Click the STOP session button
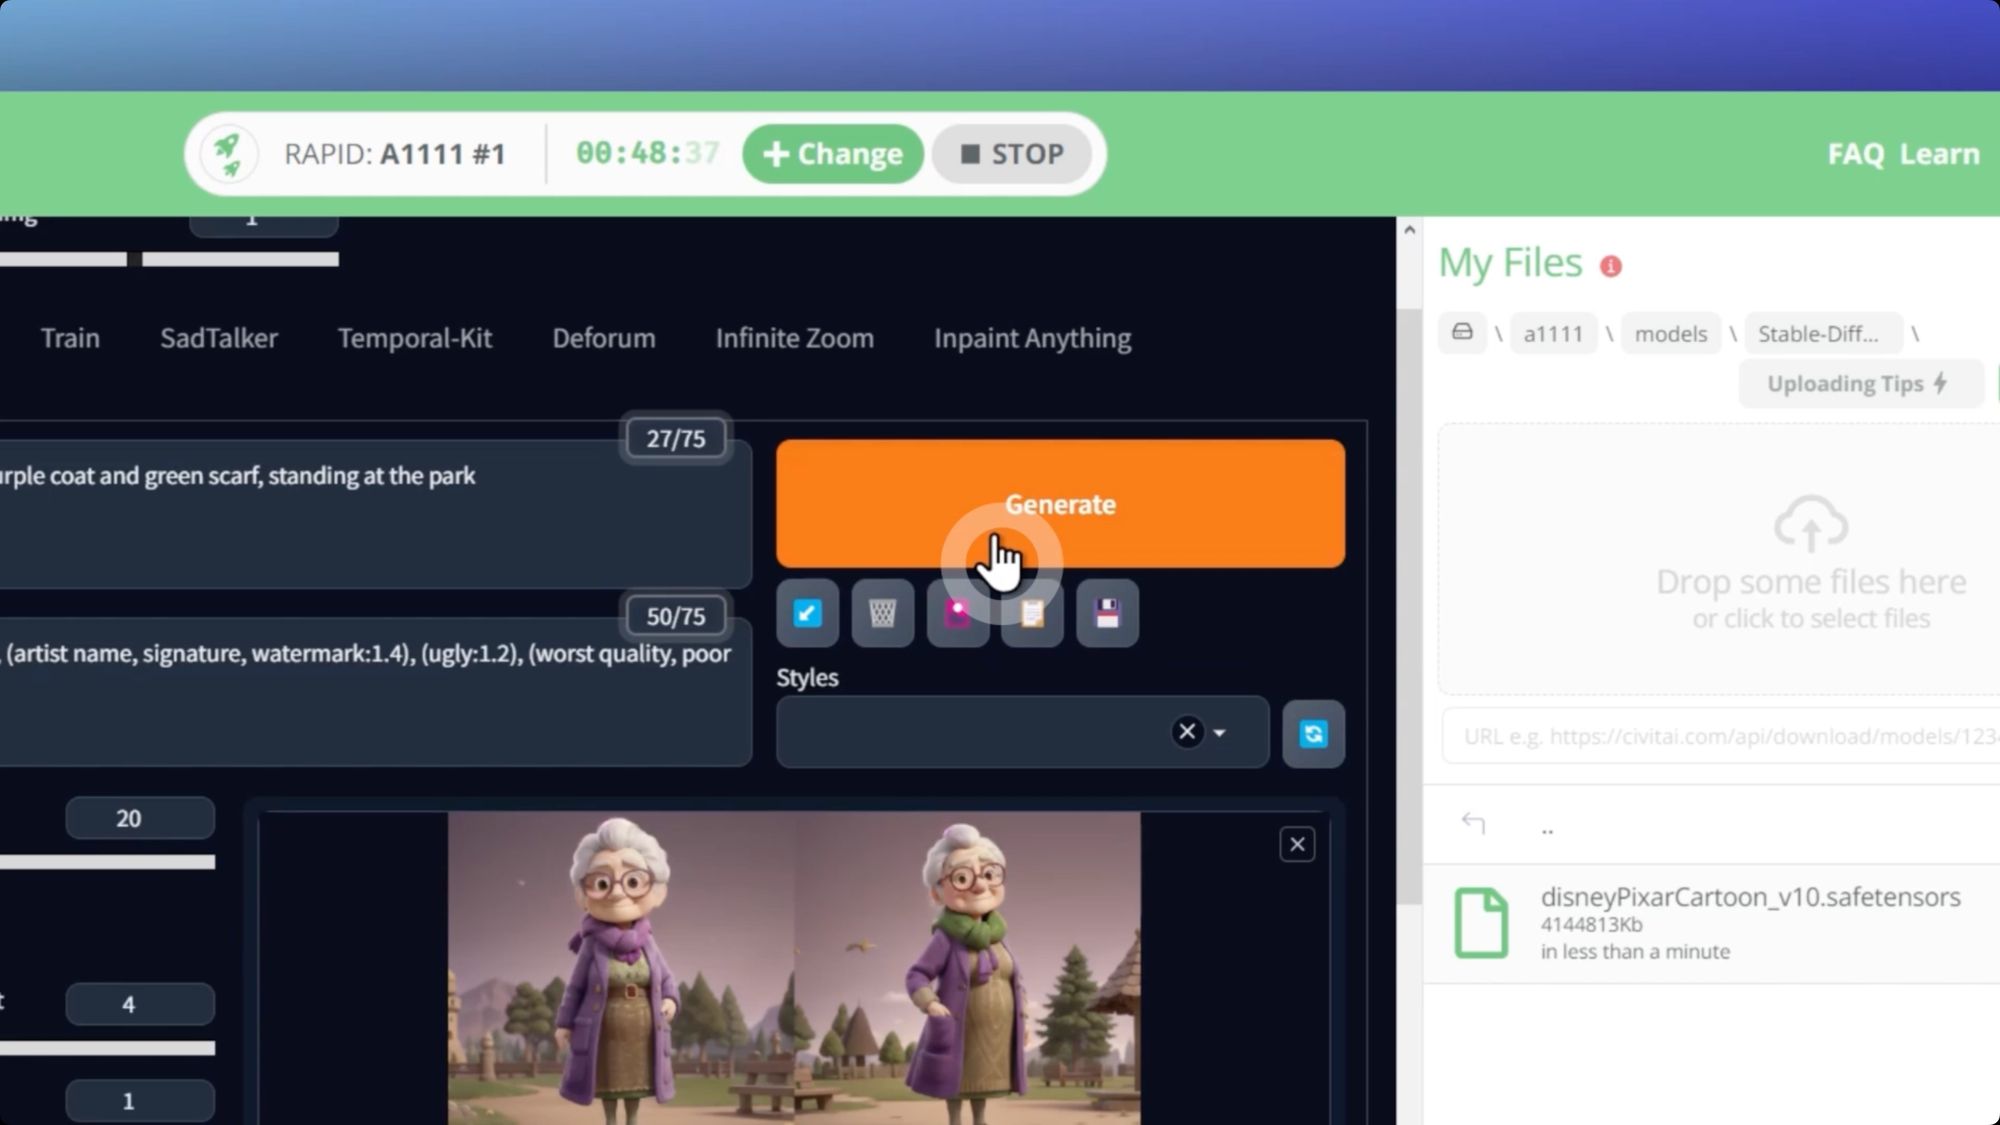Screen dimensions: 2000x1125 1011,154
